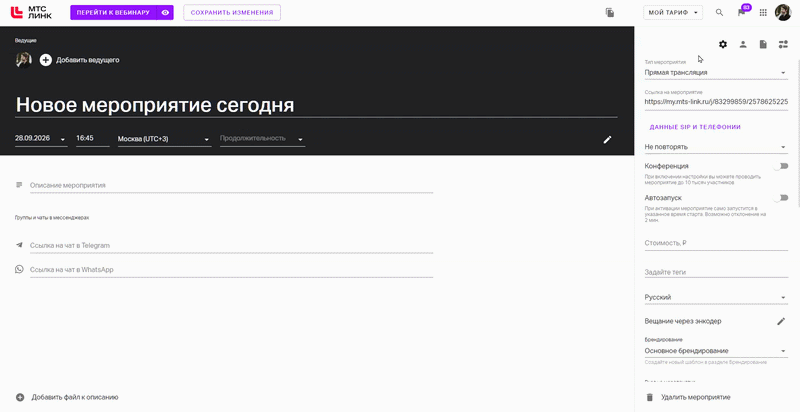This screenshot has width=800, height=412.
Task: Click the copy event icon in header
Action: click(x=610, y=13)
